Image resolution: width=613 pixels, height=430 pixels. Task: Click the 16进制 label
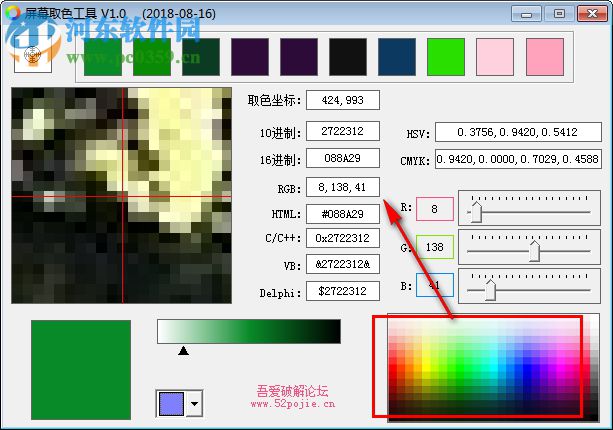[x=281, y=160]
